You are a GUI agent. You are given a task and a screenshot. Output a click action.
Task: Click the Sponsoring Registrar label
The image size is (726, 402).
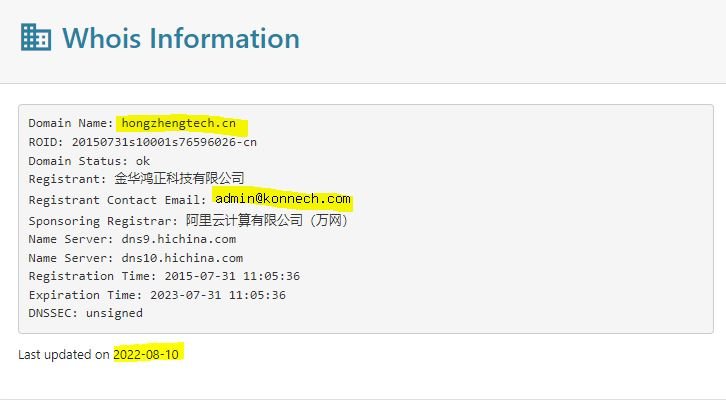click(103, 221)
